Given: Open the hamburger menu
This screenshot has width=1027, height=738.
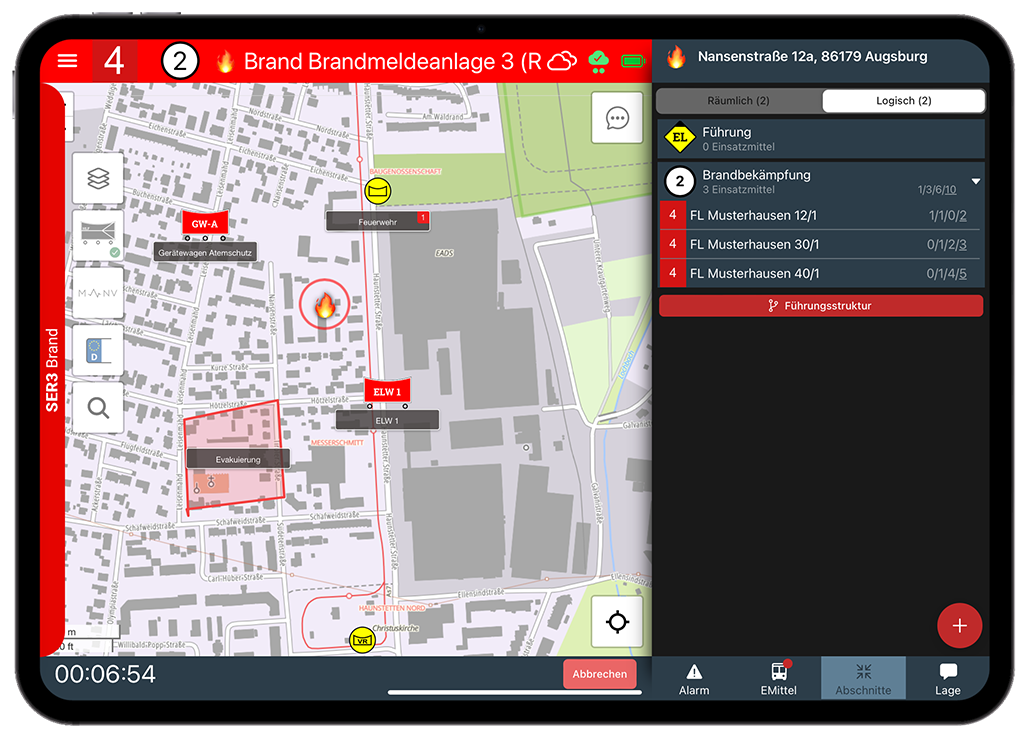Looking at the screenshot, I should coord(67,61).
